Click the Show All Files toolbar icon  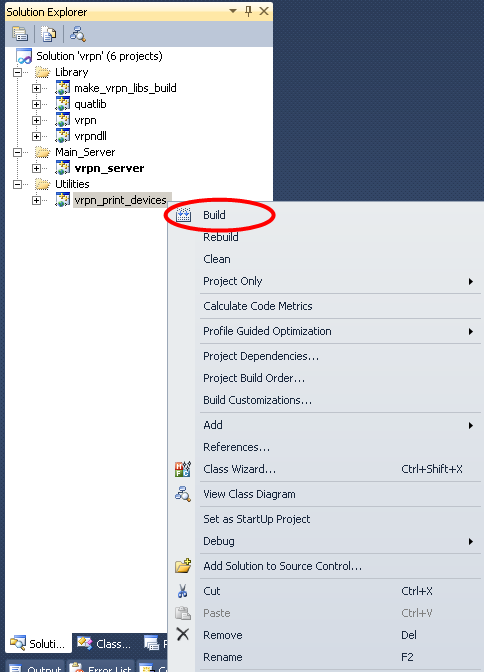pyautogui.click(x=48, y=34)
